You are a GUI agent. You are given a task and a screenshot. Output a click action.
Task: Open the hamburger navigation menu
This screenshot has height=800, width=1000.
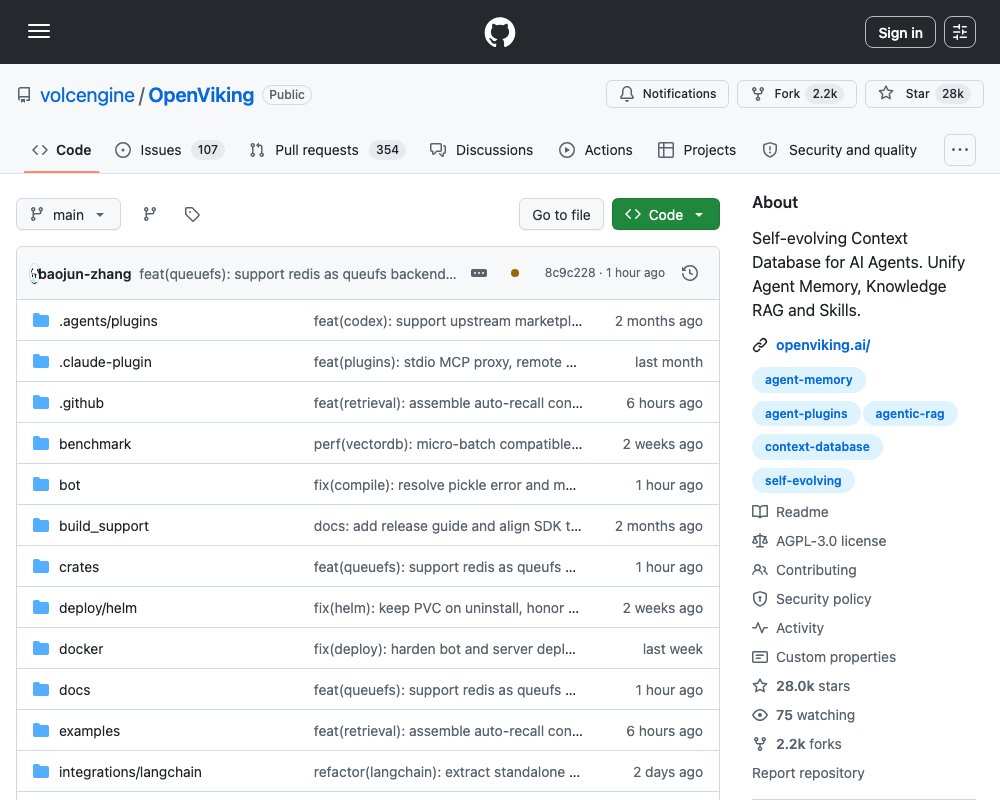(x=39, y=31)
